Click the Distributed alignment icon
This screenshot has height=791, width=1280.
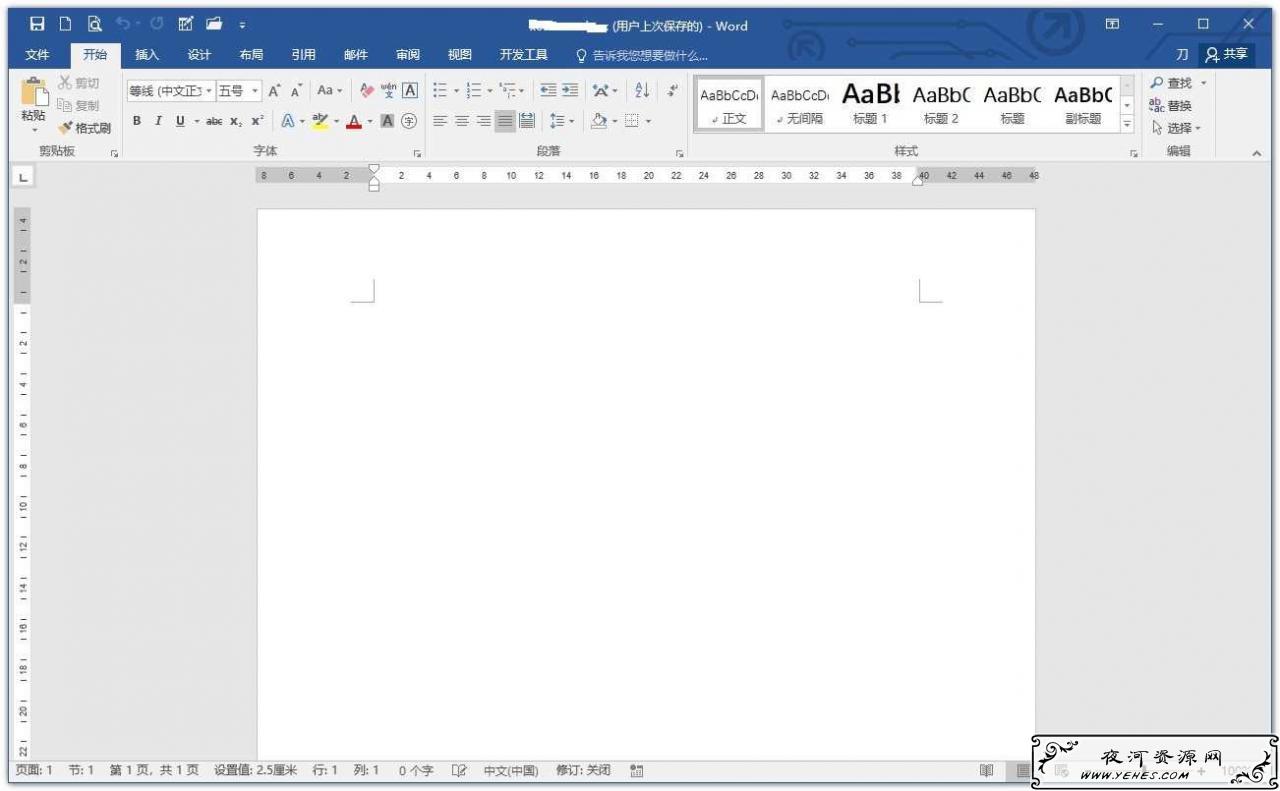(527, 121)
